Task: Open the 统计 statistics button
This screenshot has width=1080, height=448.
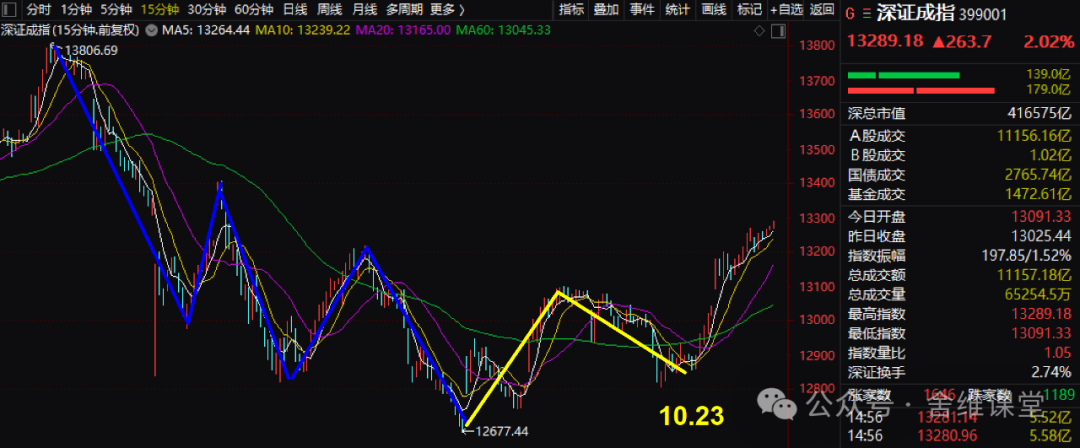Action: pyautogui.click(x=678, y=10)
